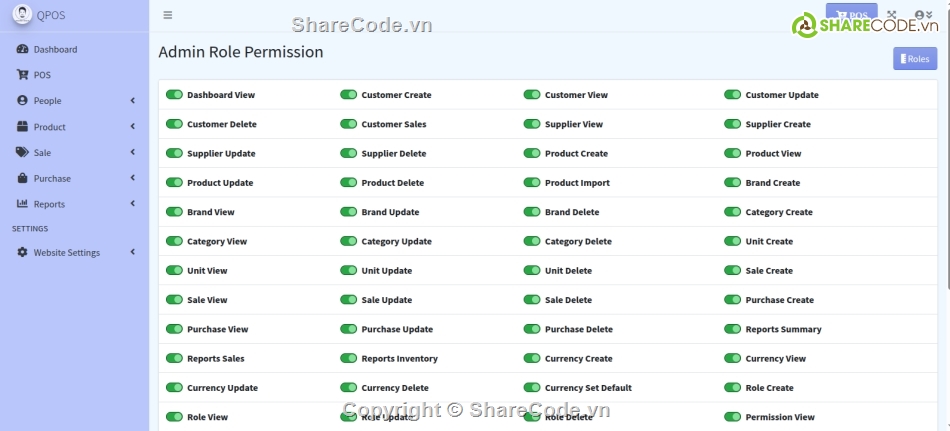
Task: Toggle the Brand View permission switch
Action: point(174,212)
